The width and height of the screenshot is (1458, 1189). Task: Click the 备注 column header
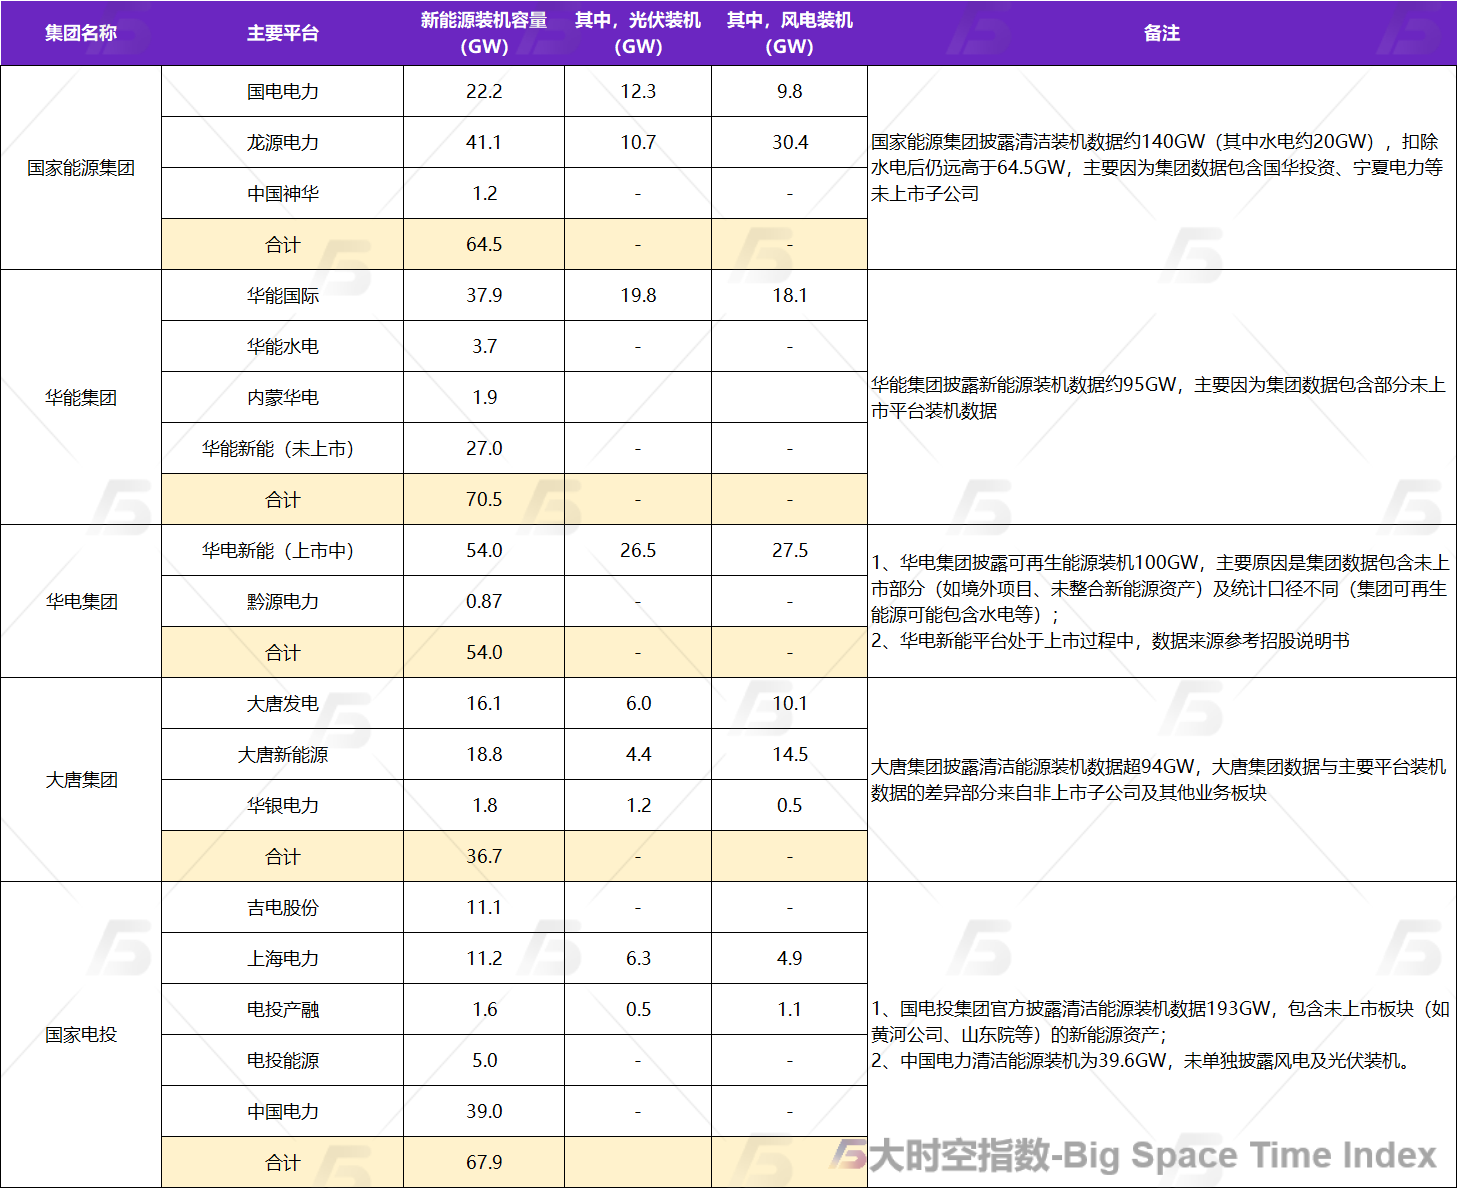click(x=1161, y=33)
